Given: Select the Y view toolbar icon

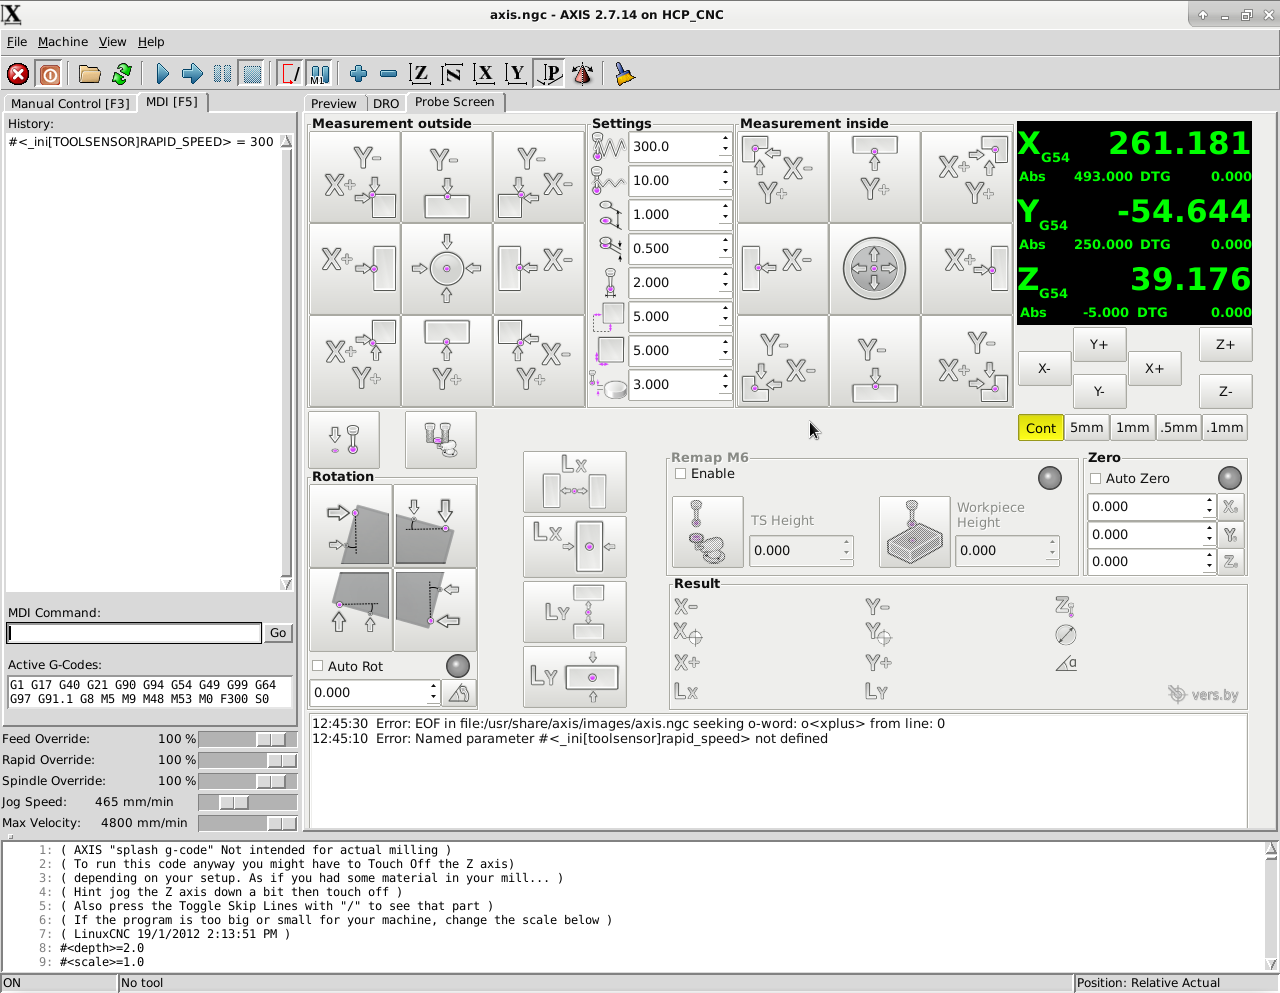Looking at the screenshot, I should (x=516, y=74).
